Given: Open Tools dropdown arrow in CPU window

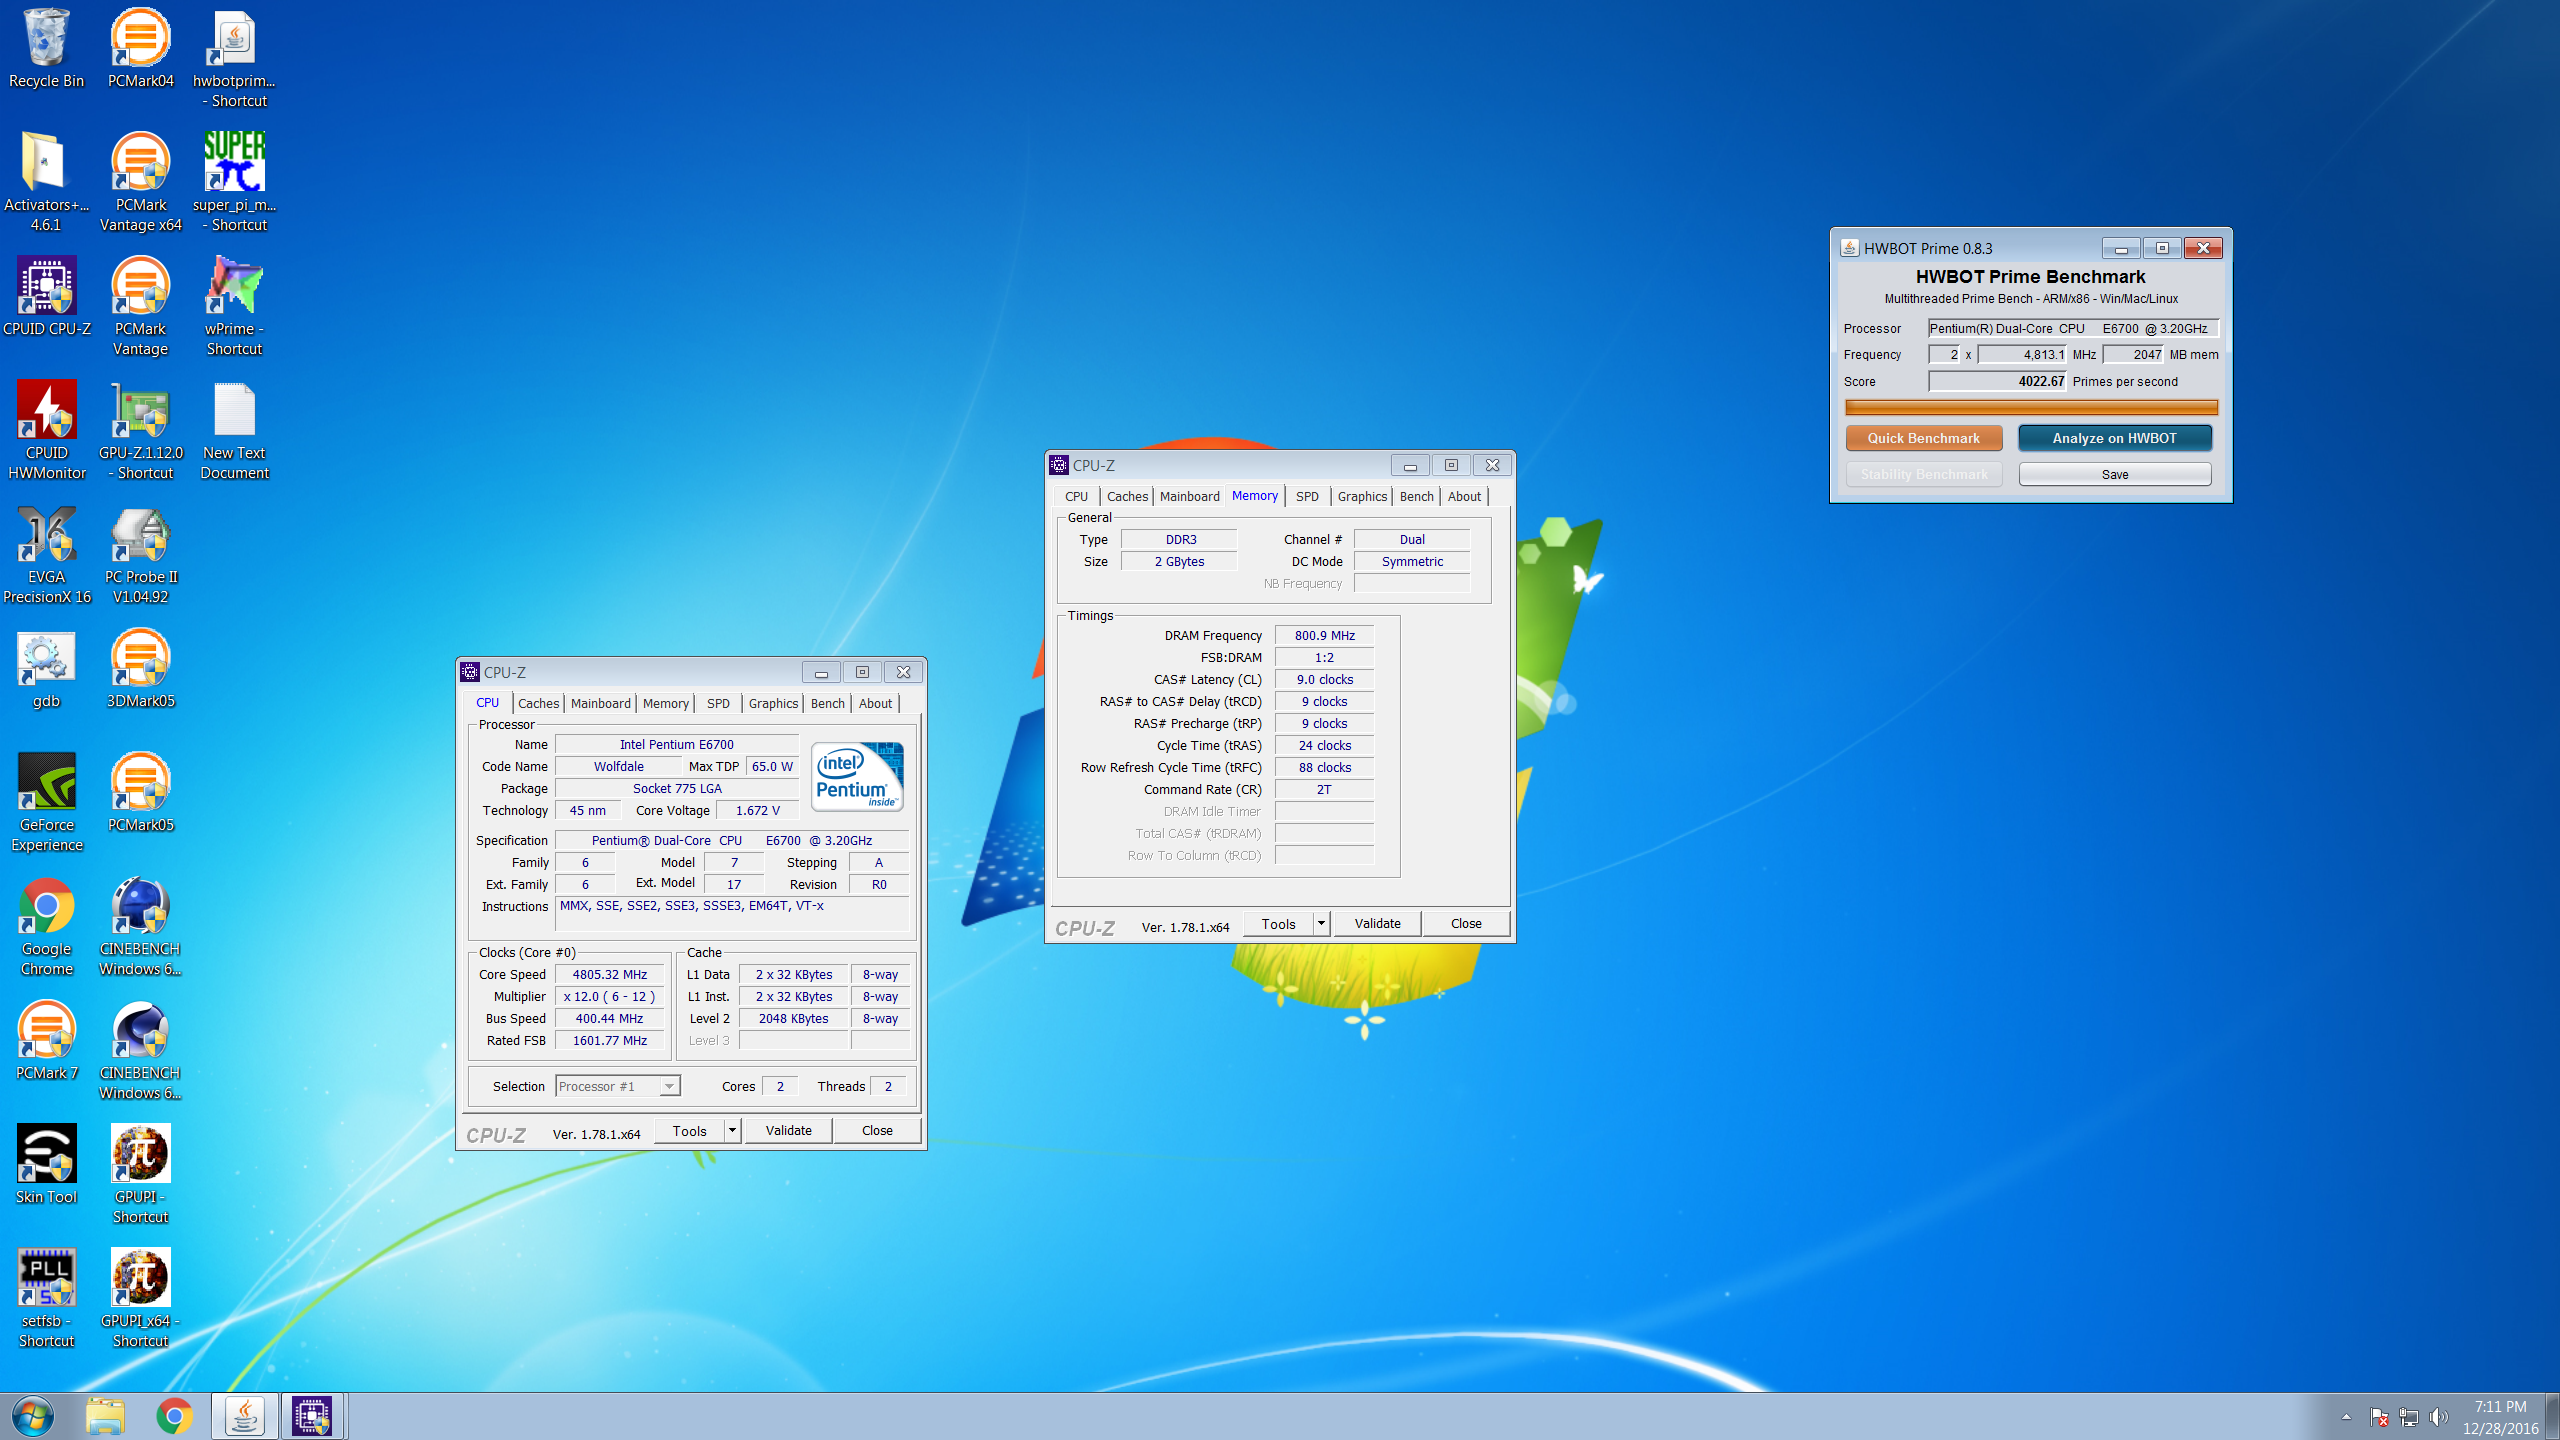Looking at the screenshot, I should [x=732, y=1130].
